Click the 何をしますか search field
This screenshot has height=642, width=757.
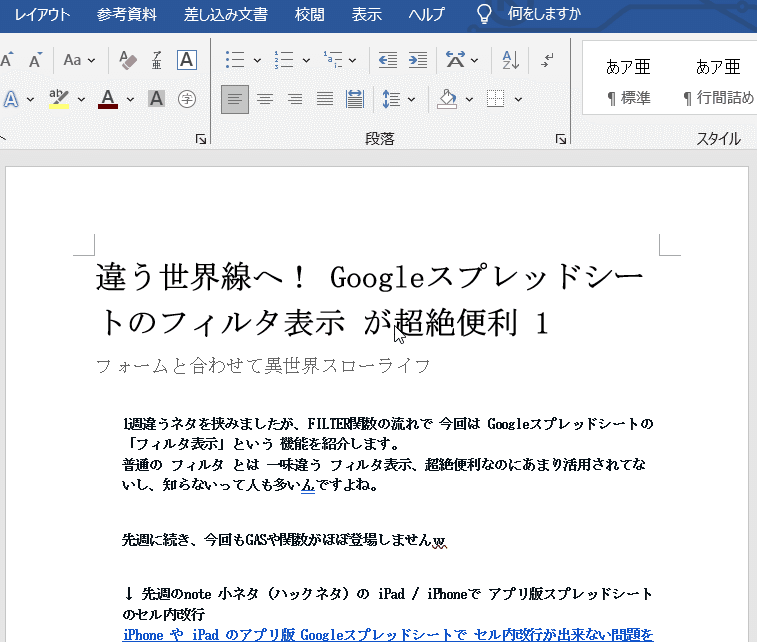544,14
